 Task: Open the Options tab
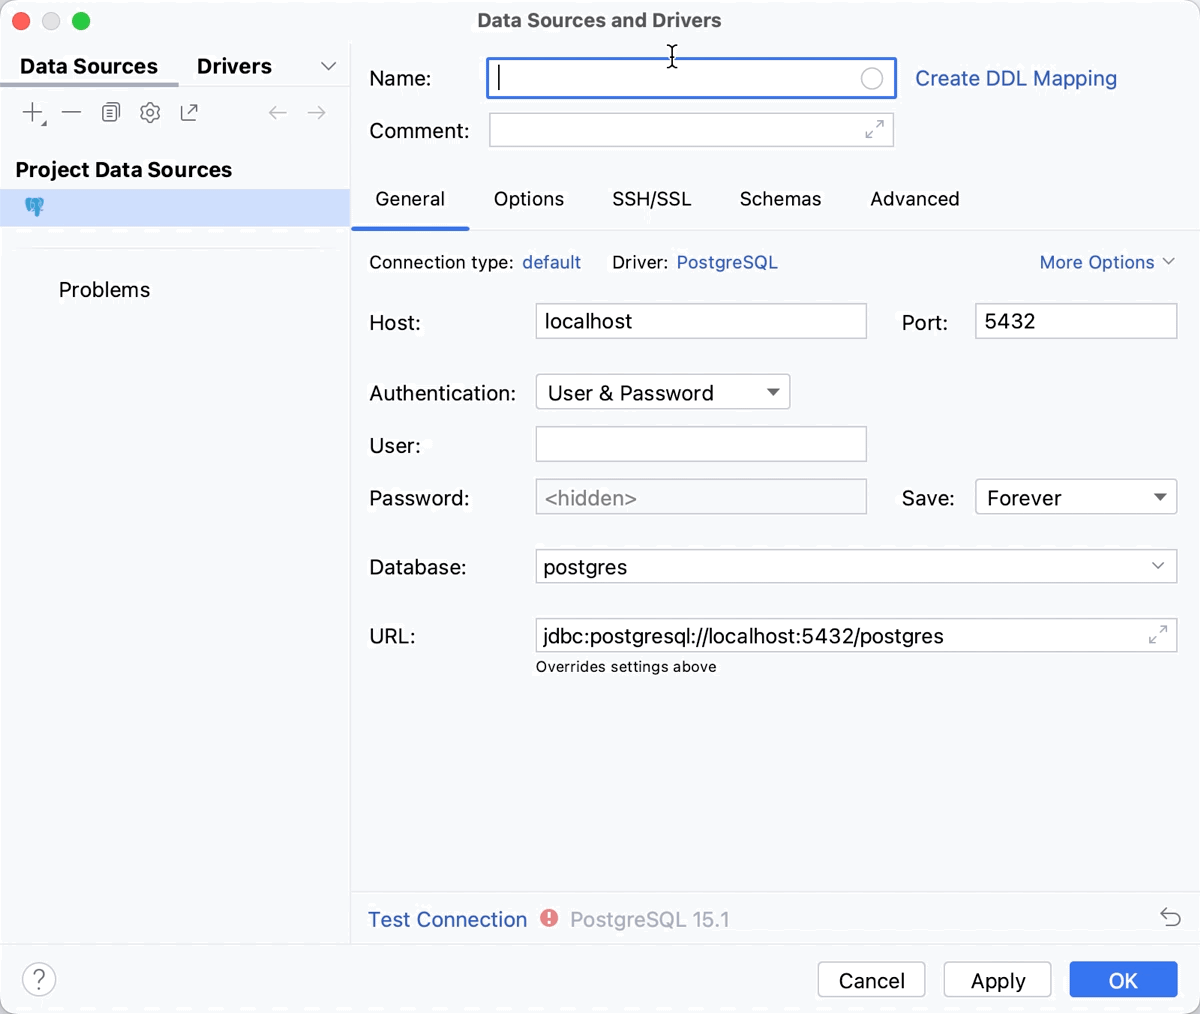(529, 199)
